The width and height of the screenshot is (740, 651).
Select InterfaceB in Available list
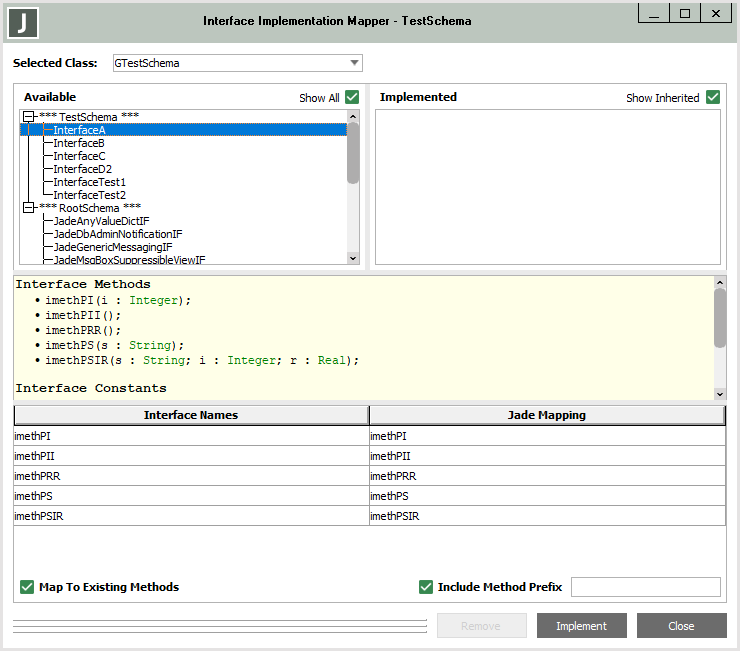pos(79,143)
